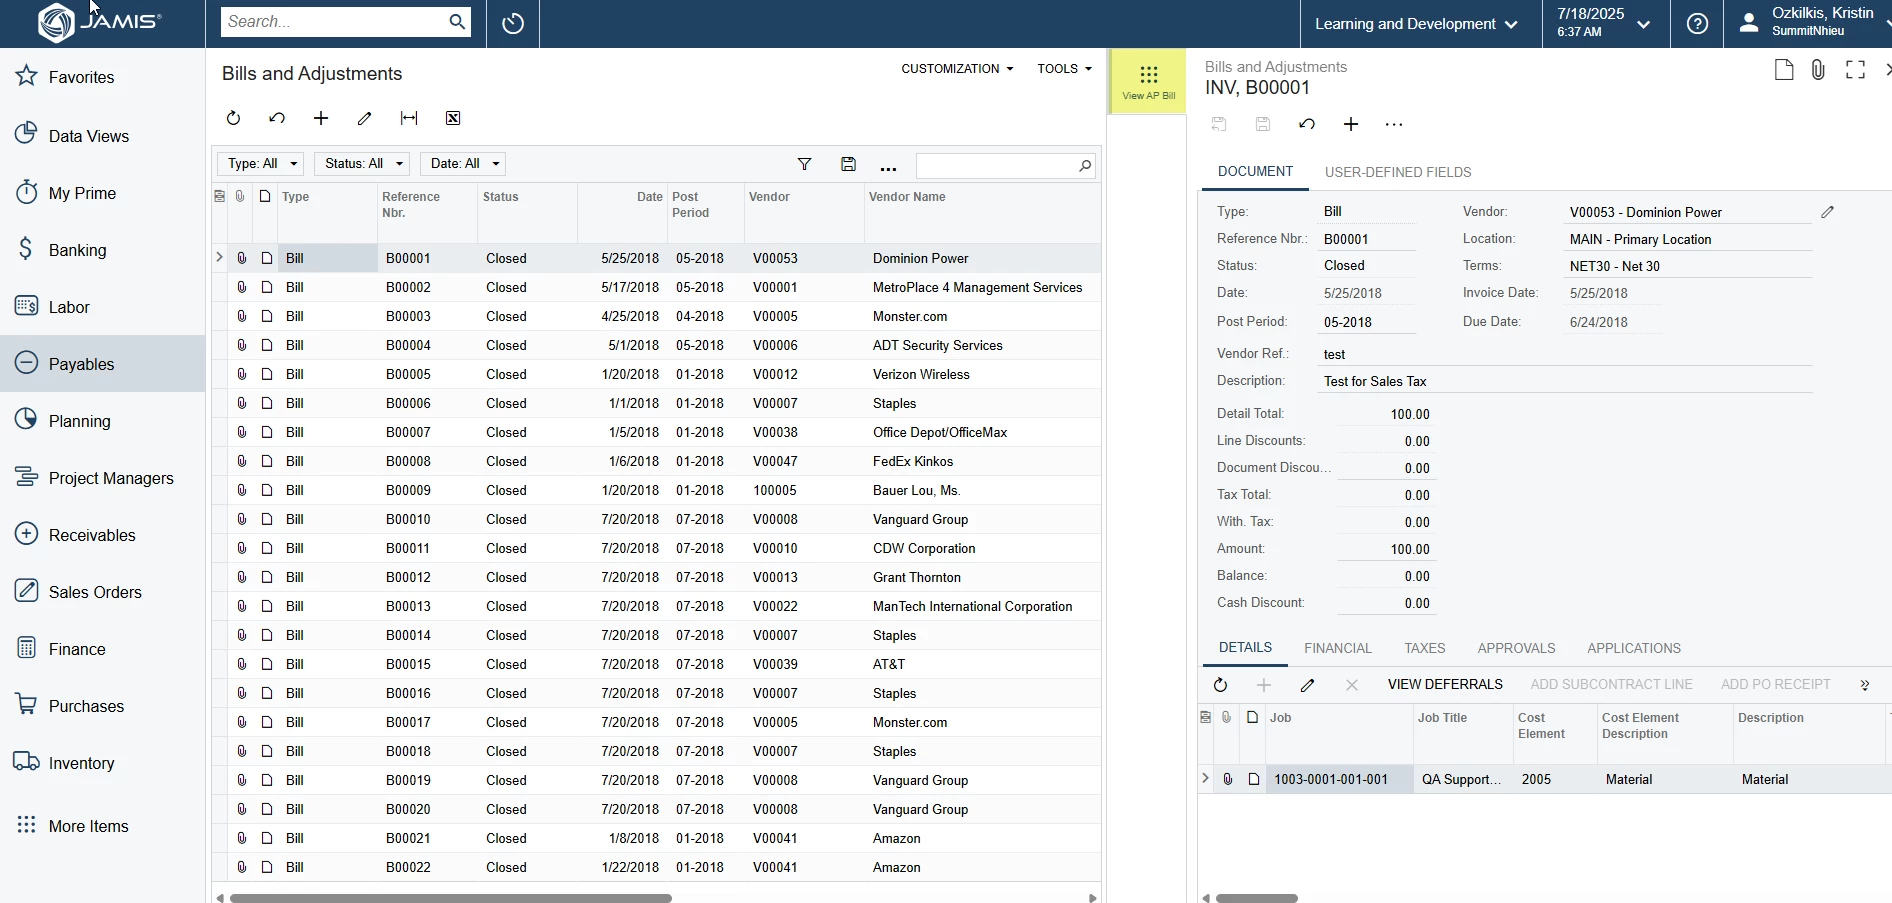Open the Status: All filter dropdown
Image resolution: width=1892 pixels, height=903 pixels.
(x=362, y=164)
